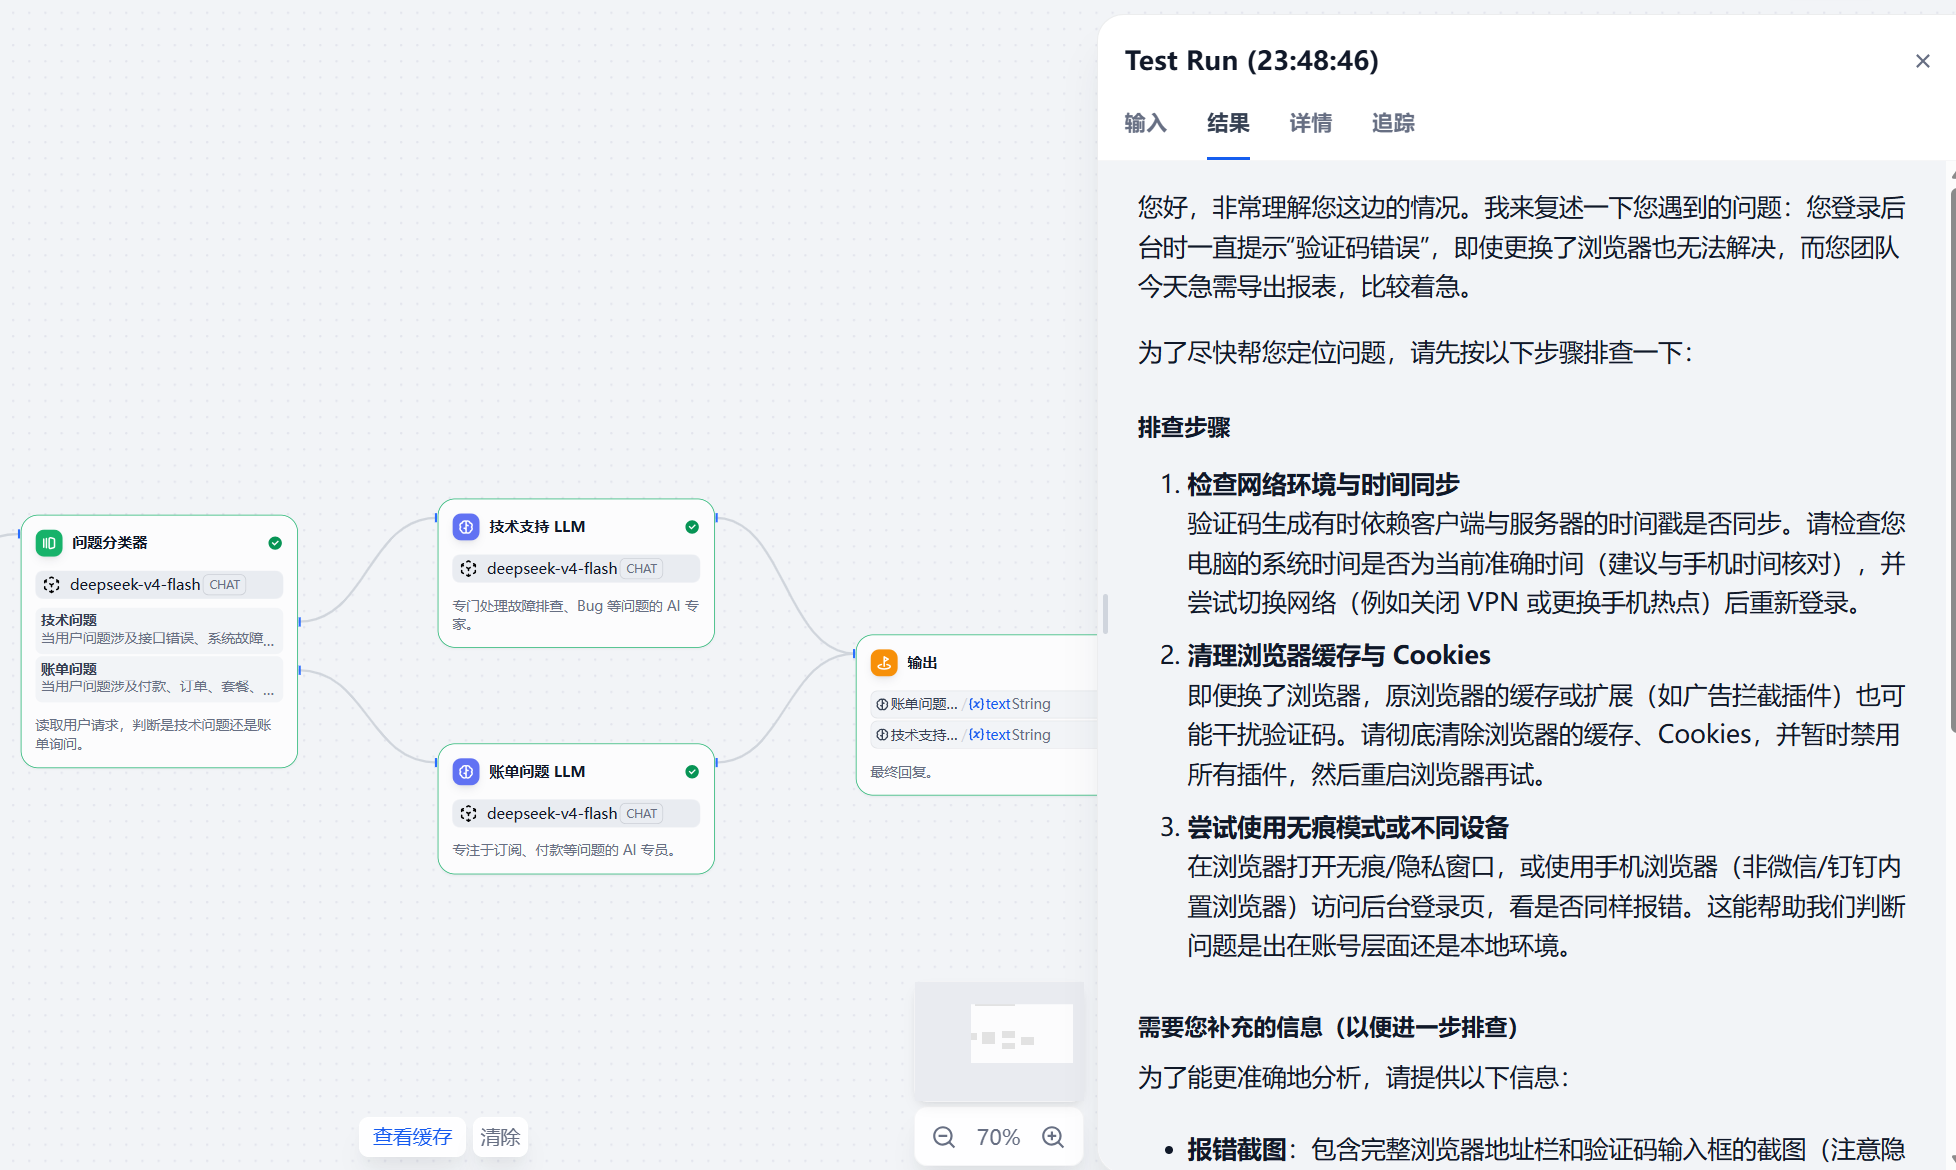Click deepseek-v4-flash model in 问题分类器 node
Viewport: 1956px width, 1170px height.
pos(159,585)
